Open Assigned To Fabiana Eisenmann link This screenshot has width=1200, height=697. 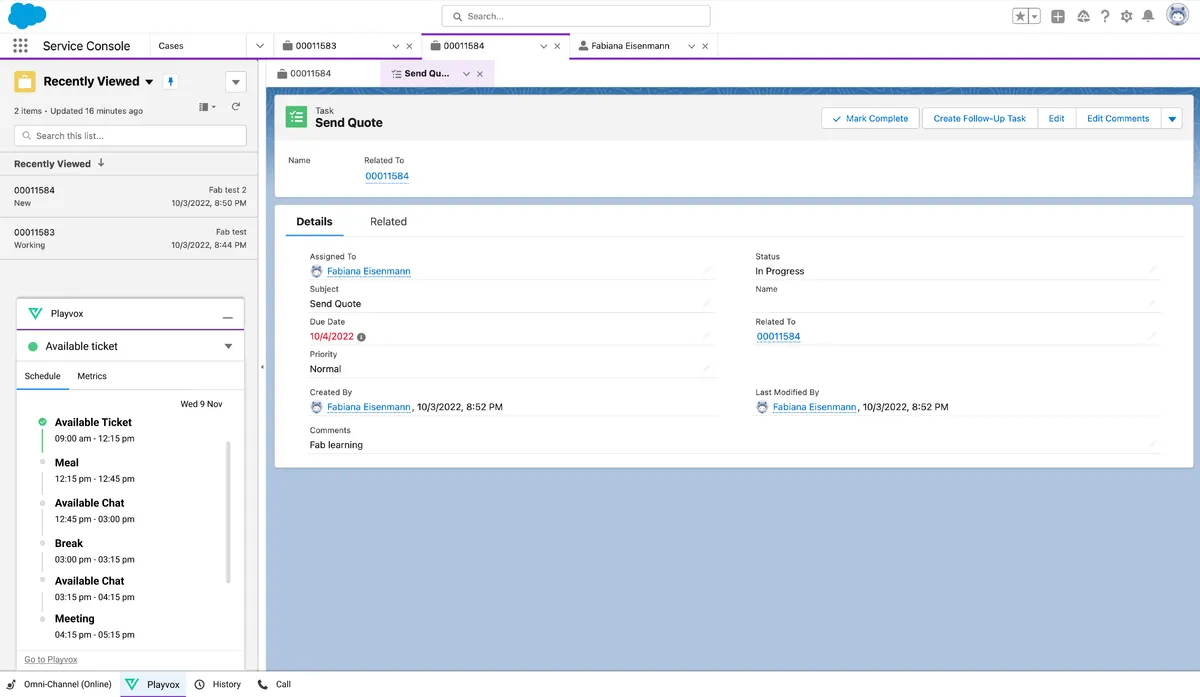pos(369,271)
